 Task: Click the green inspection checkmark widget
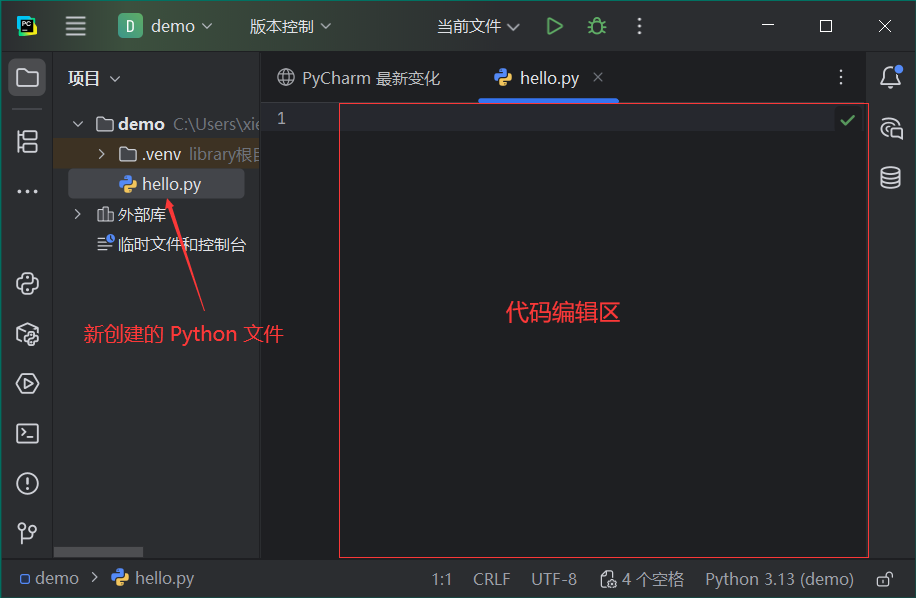pos(848,120)
